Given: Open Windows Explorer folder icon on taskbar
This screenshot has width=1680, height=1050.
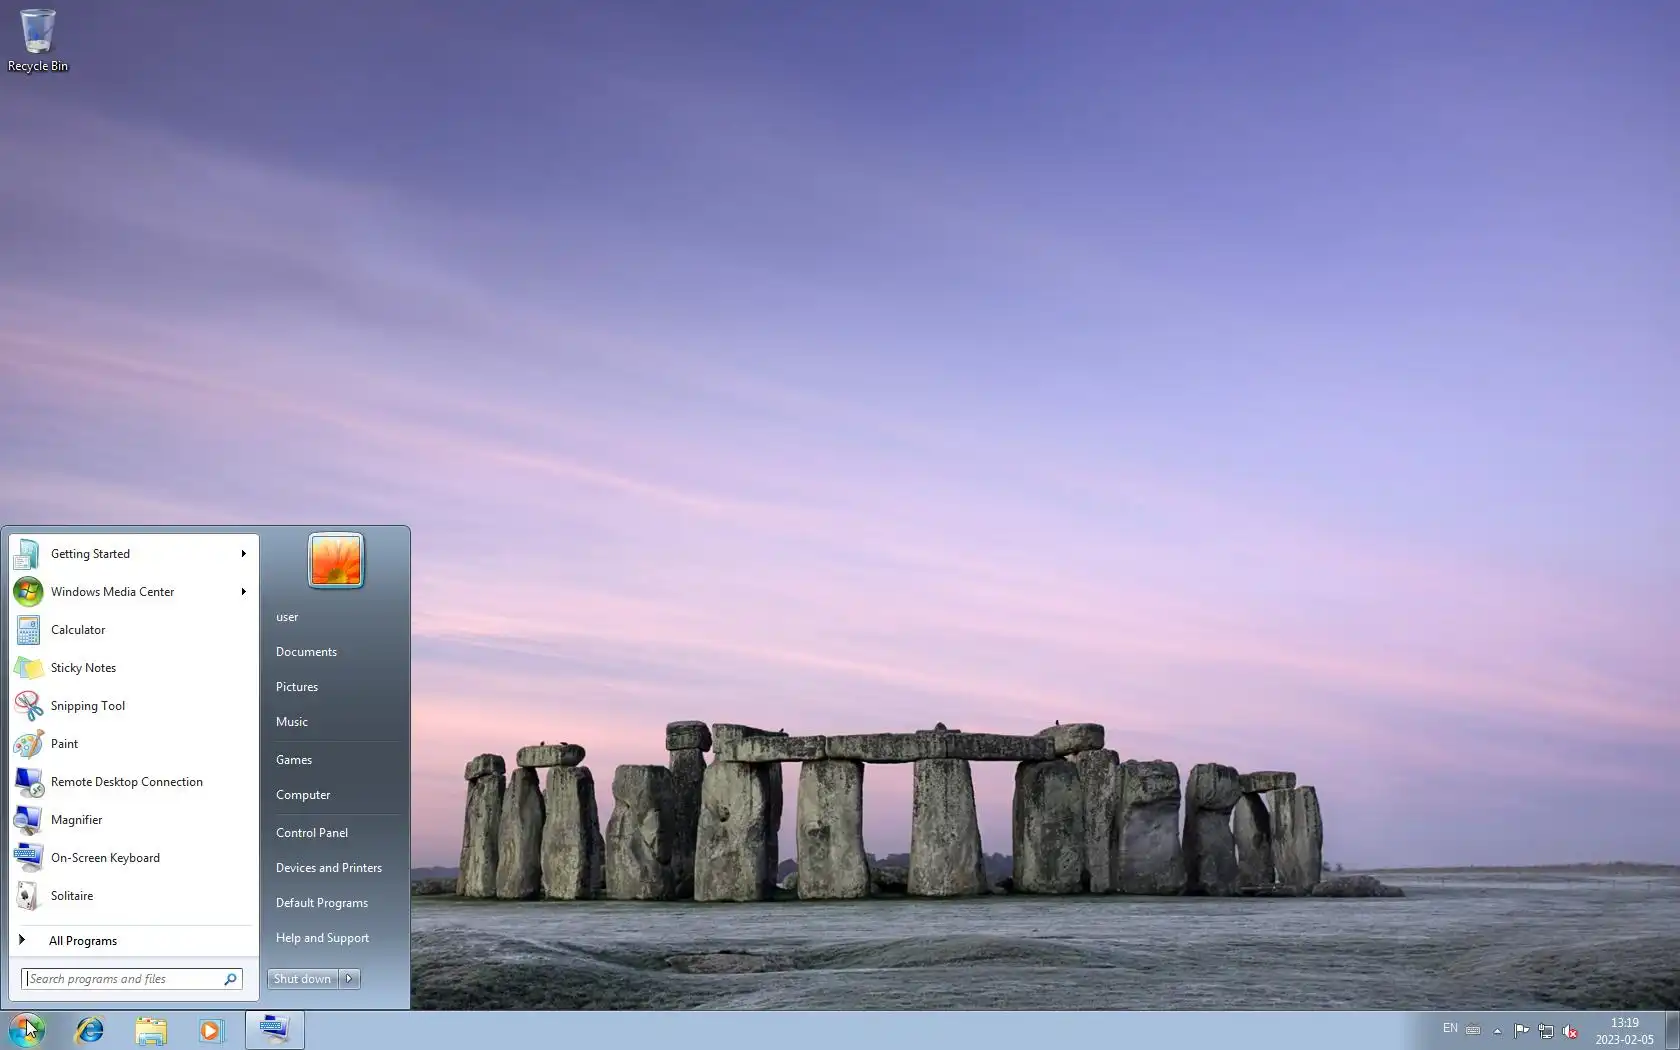Looking at the screenshot, I should pos(151,1030).
